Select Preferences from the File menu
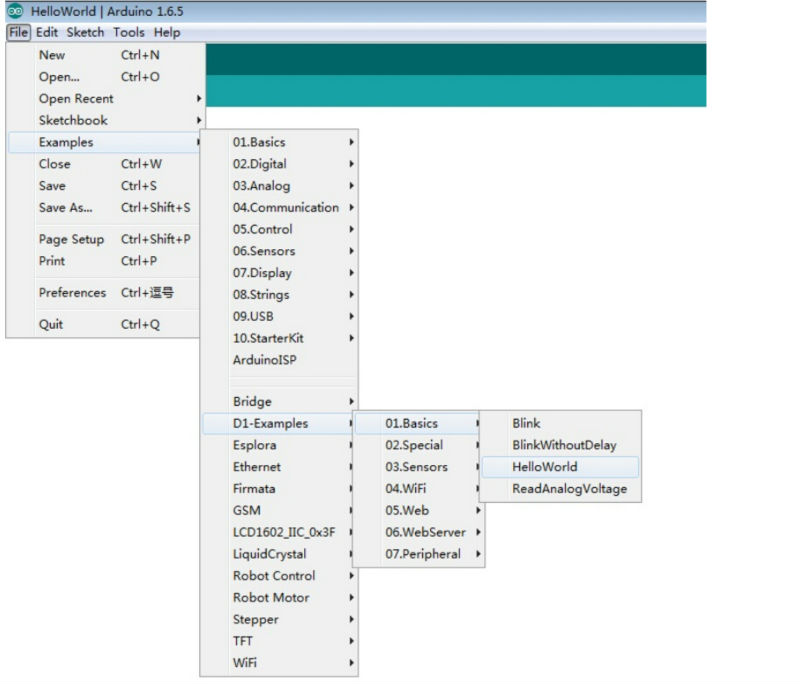The width and height of the screenshot is (800, 684). pyautogui.click(x=72, y=293)
